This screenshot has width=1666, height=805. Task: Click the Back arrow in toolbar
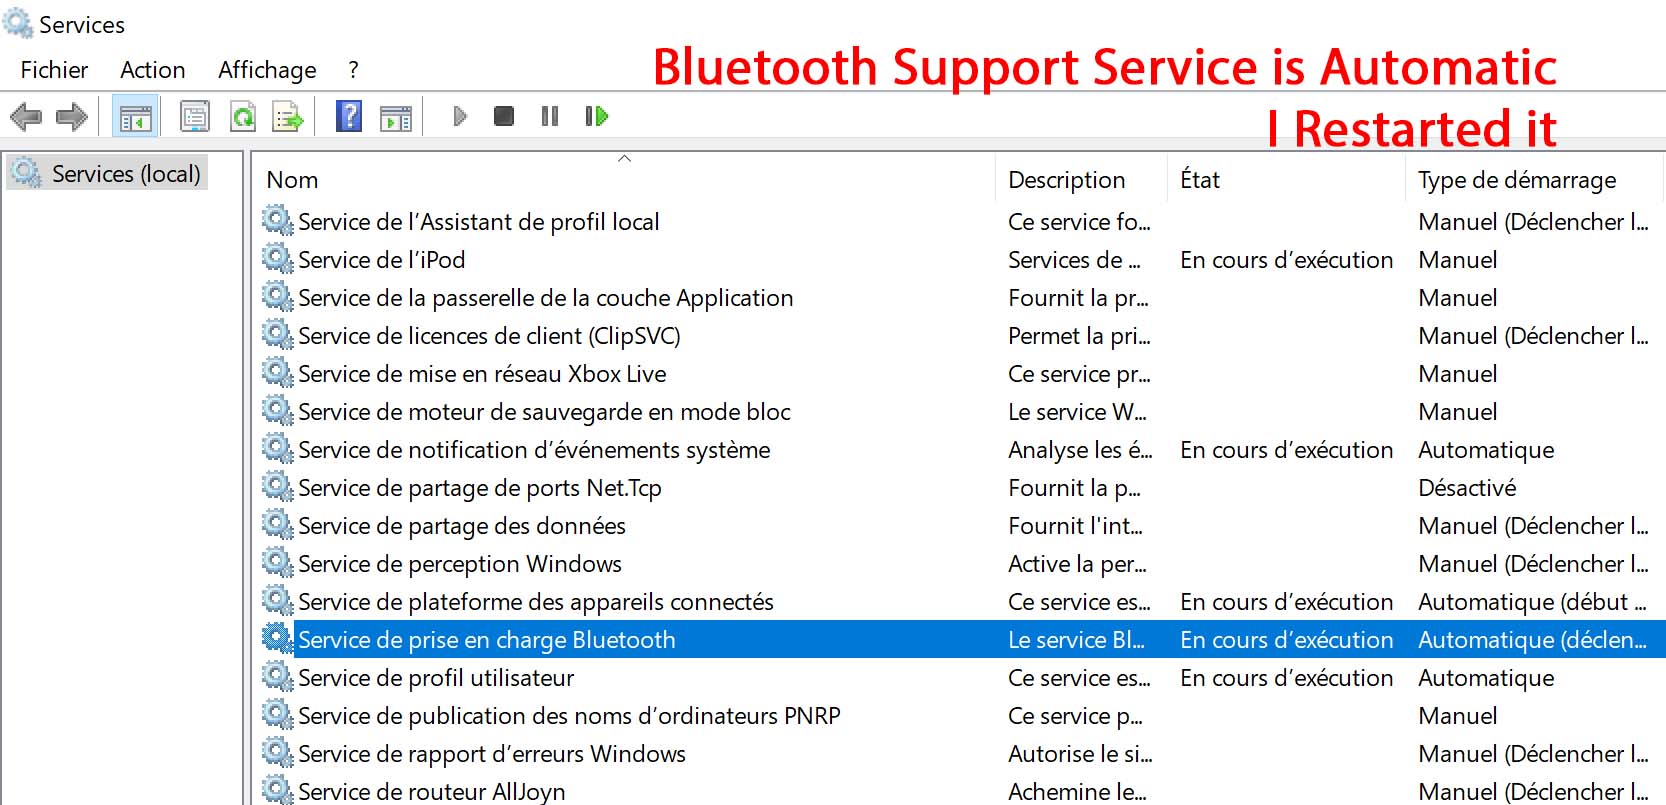(x=26, y=117)
